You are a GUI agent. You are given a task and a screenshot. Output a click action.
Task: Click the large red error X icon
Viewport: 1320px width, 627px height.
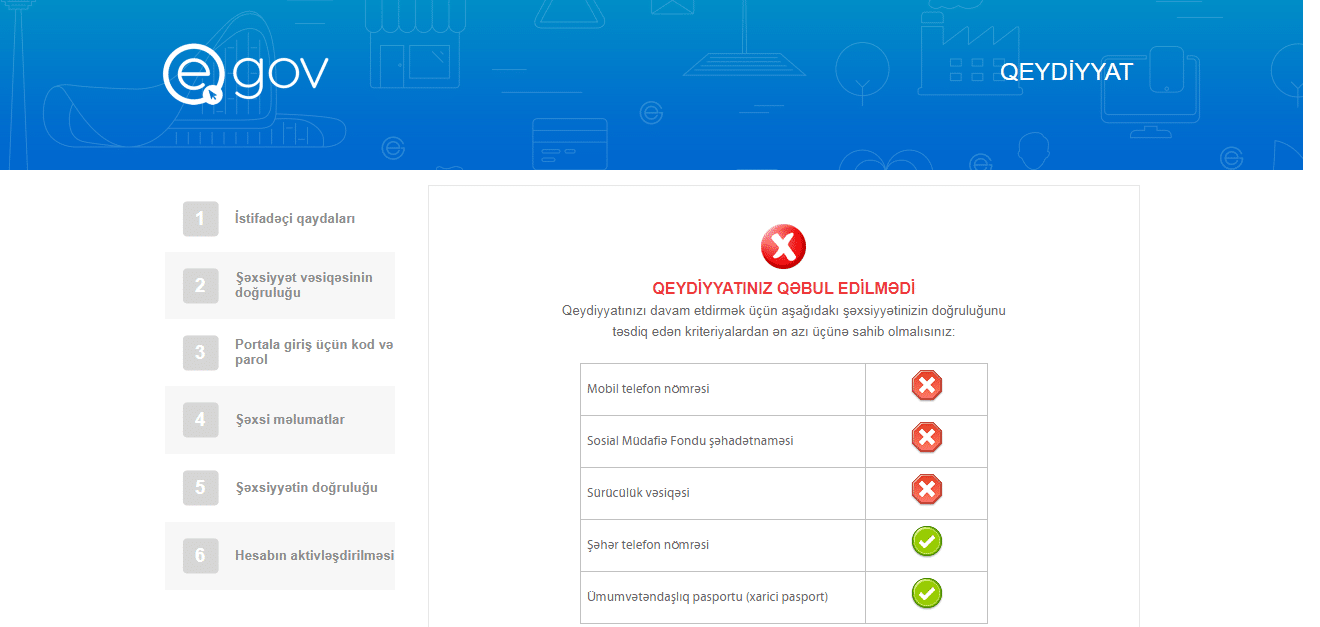[x=783, y=247]
